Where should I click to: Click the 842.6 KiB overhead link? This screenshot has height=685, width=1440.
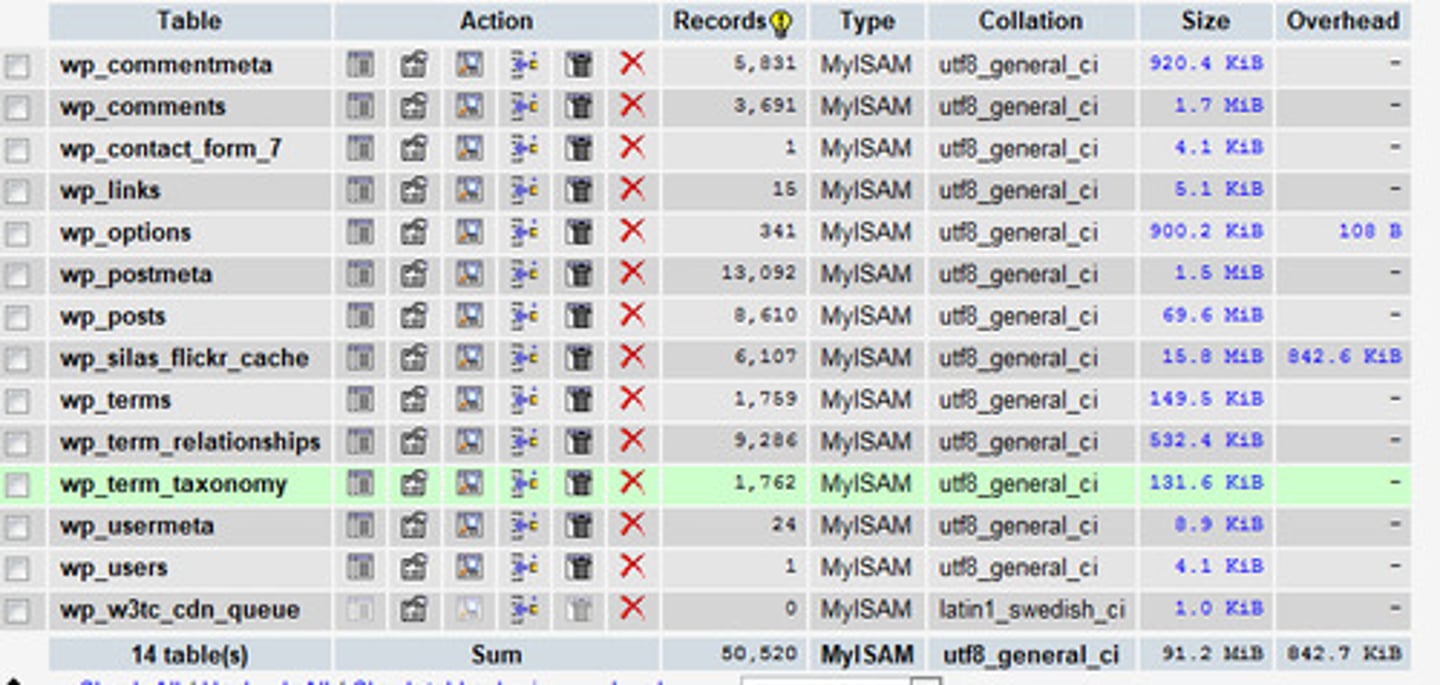(x=1343, y=357)
